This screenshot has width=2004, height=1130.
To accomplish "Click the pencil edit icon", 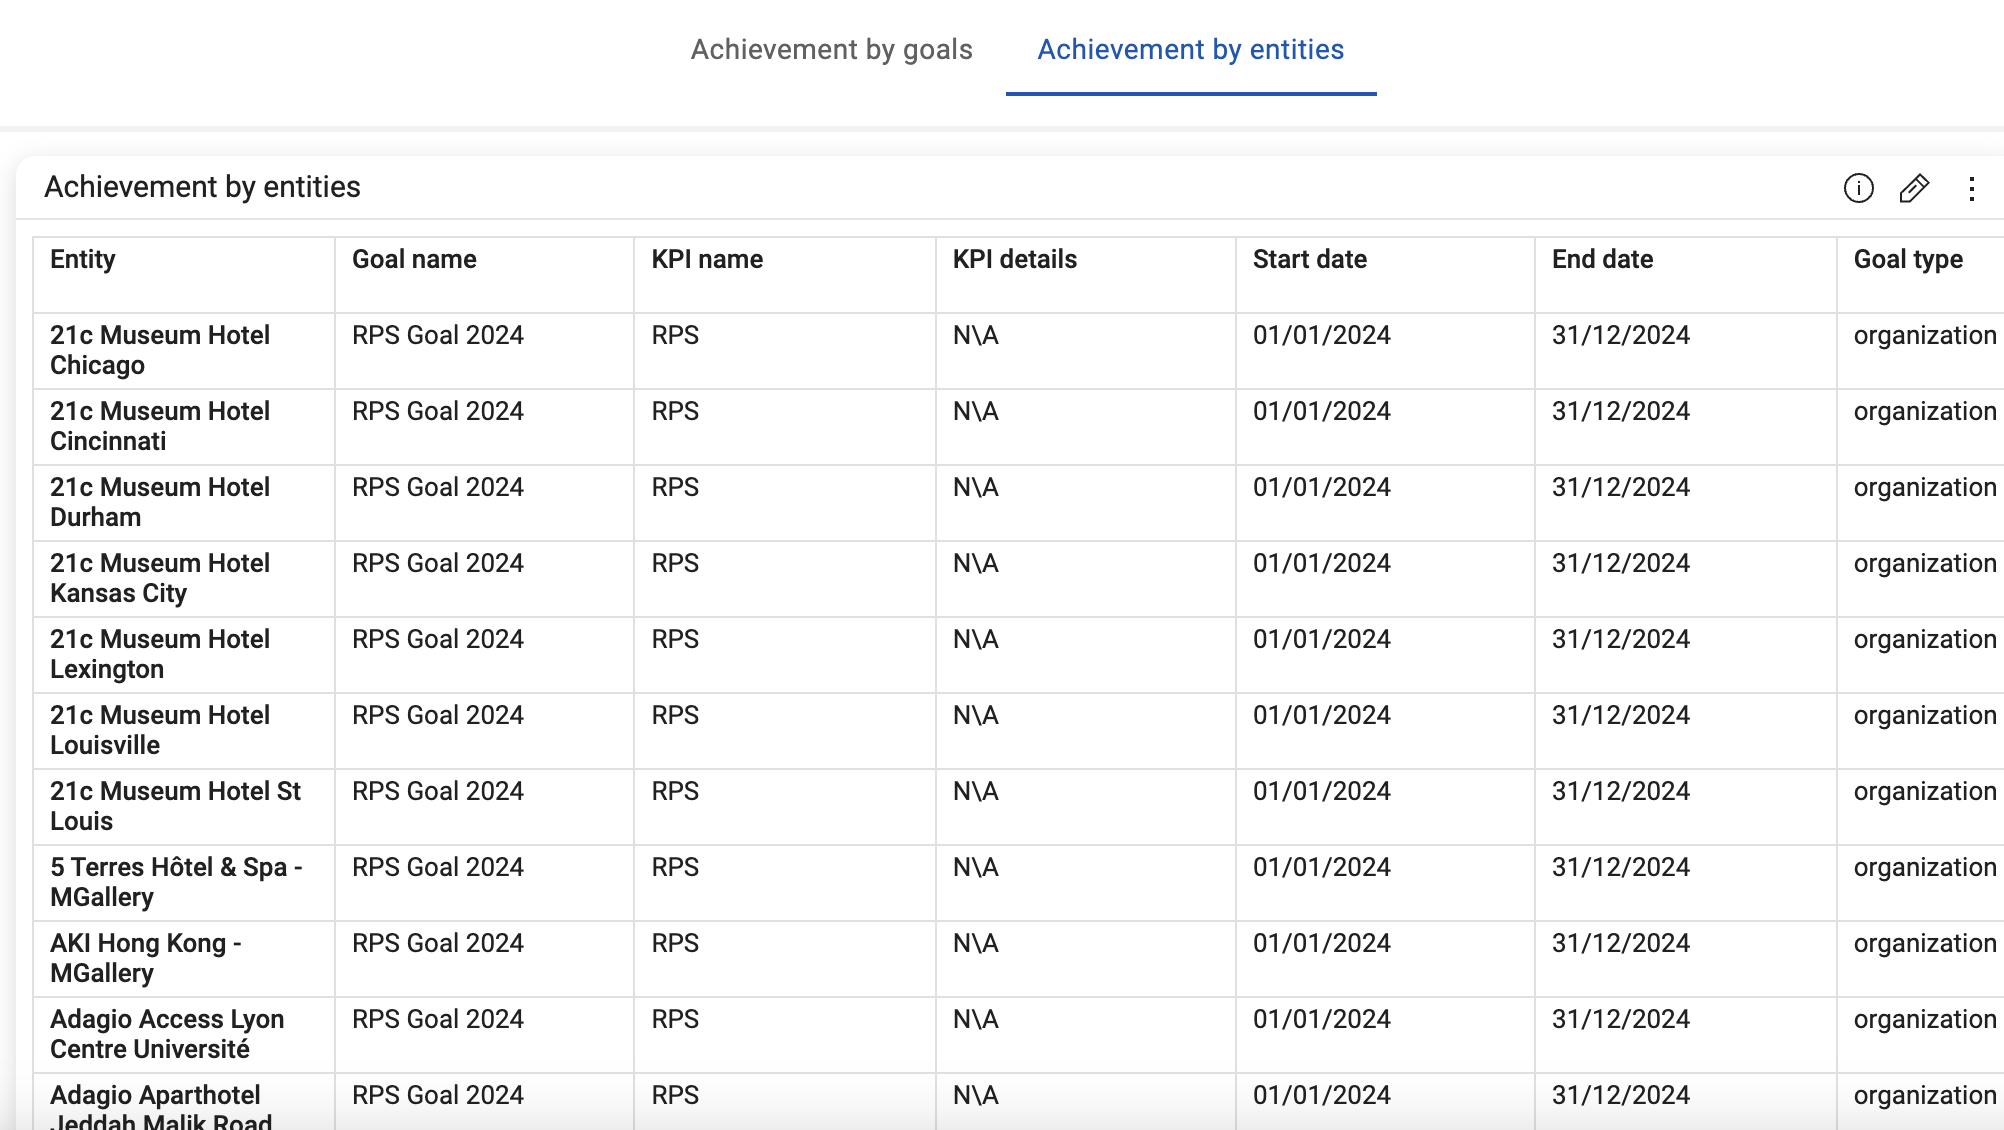I will tap(1914, 188).
